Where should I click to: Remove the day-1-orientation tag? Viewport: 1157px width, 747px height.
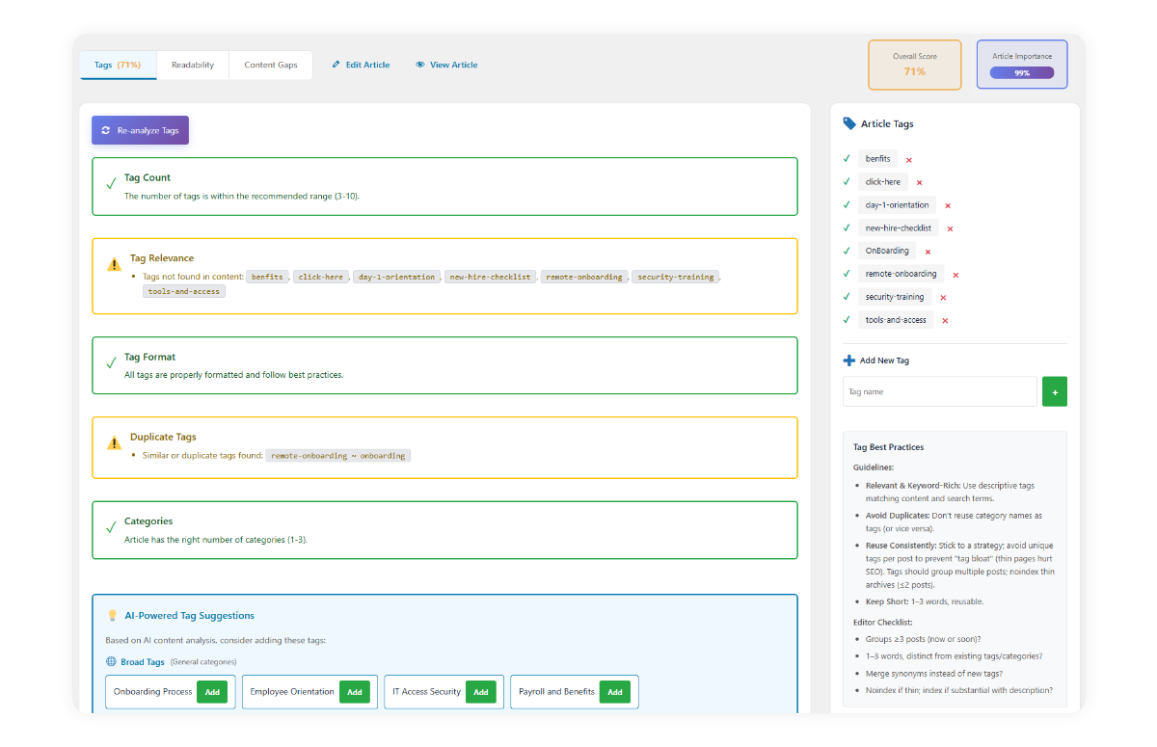pos(947,206)
